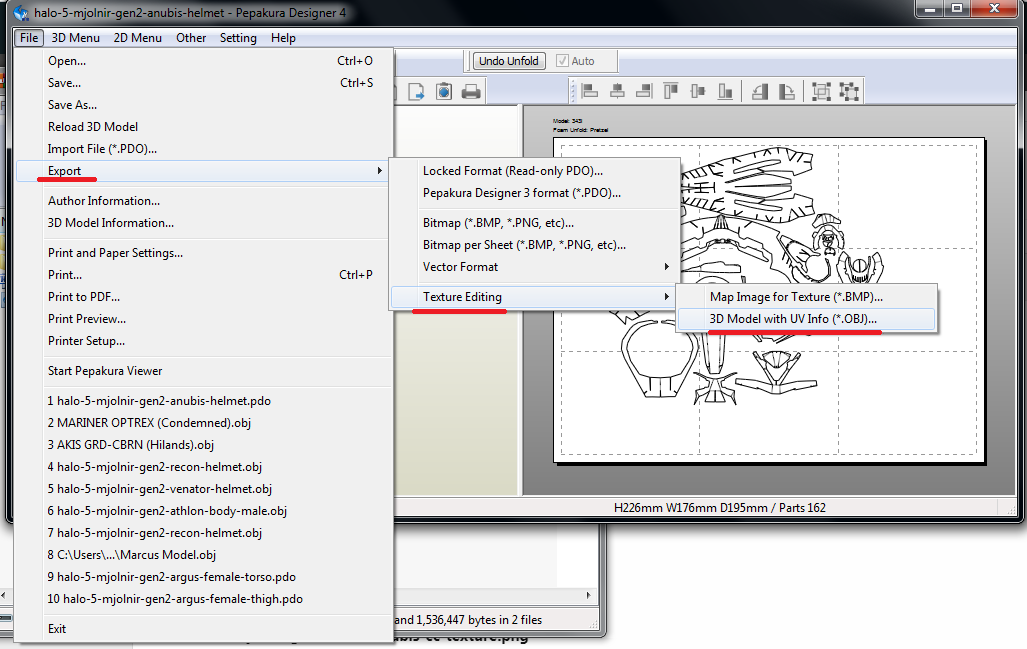The image size is (1027, 649).
Task: Expand the Texture Editing submenu
Action: point(534,297)
